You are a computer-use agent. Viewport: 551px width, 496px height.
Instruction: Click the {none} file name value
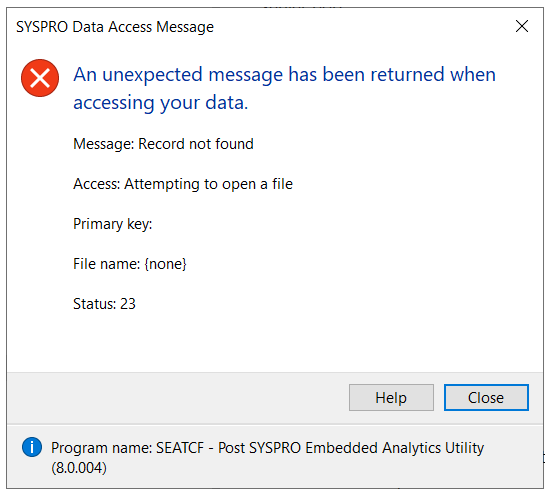[165, 264]
